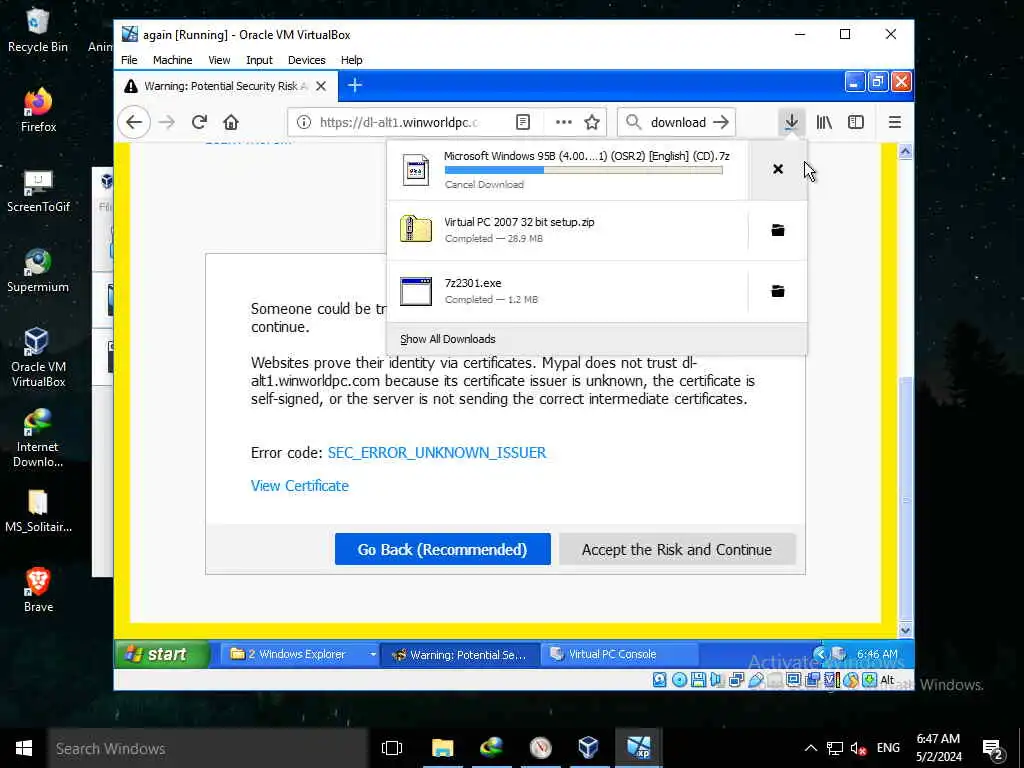Open the View Certificate link
Viewport: 1024px width, 768px height.
click(x=300, y=486)
